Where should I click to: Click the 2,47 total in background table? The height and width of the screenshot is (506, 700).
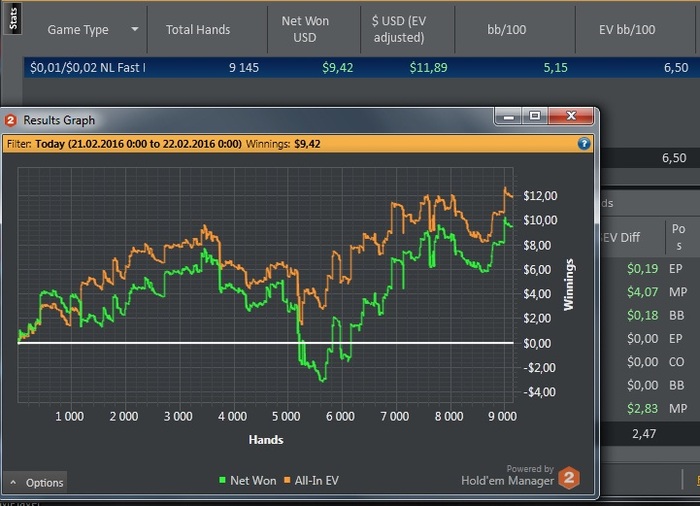[x=644, y=434]
